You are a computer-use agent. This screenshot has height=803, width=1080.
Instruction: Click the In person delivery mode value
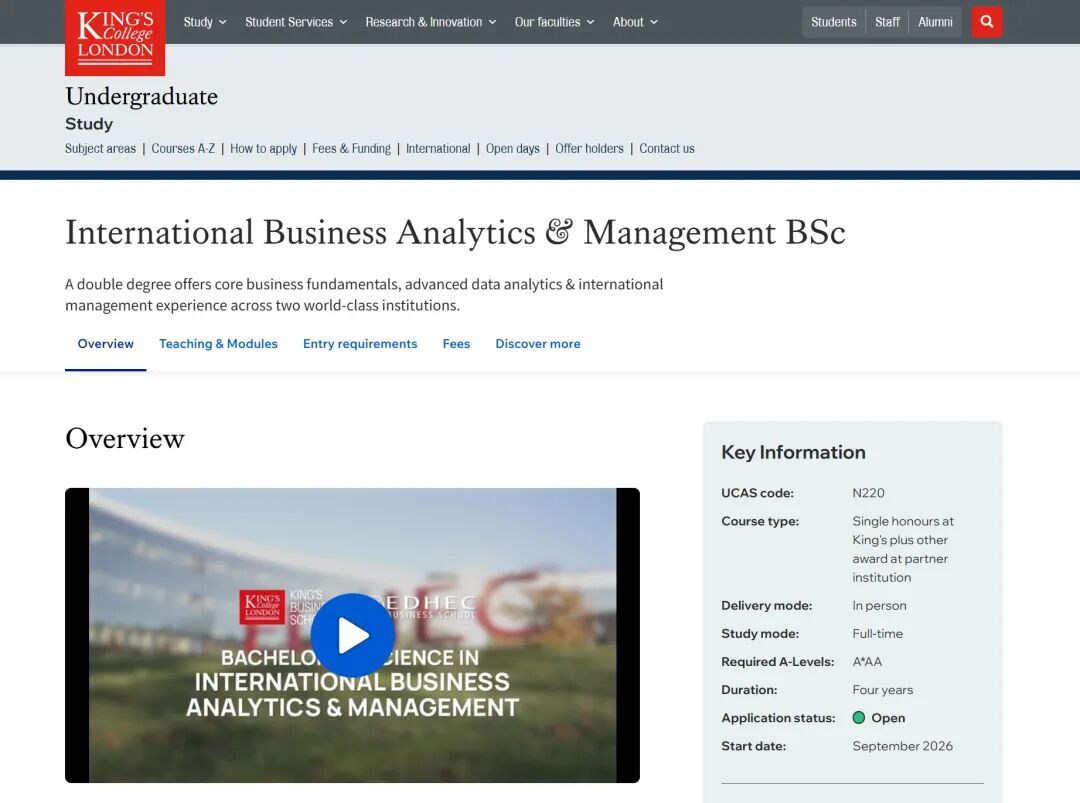(x=879, y=605)
